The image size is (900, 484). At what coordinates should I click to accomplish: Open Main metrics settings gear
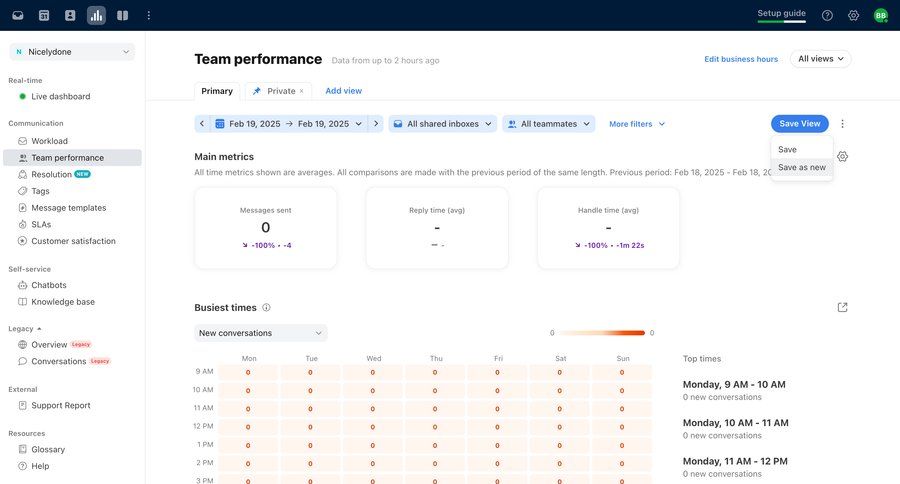[843, 157]
